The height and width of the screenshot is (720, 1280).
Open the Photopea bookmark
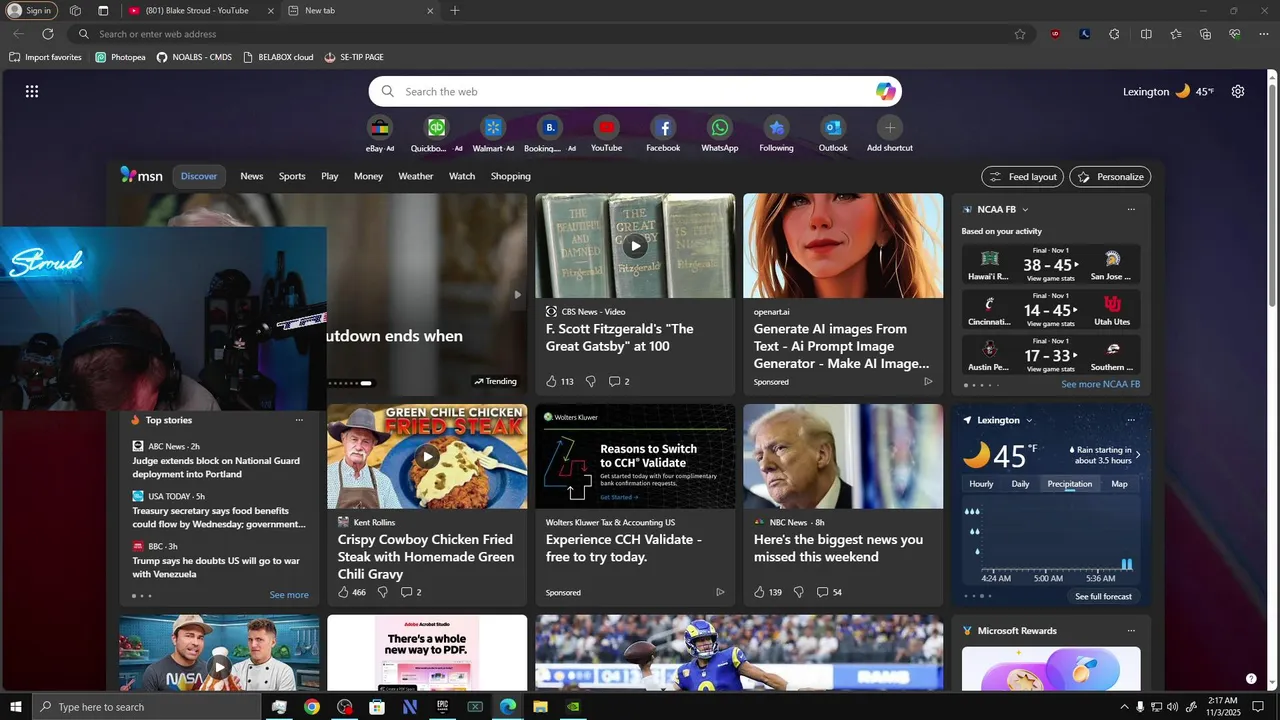120,57
